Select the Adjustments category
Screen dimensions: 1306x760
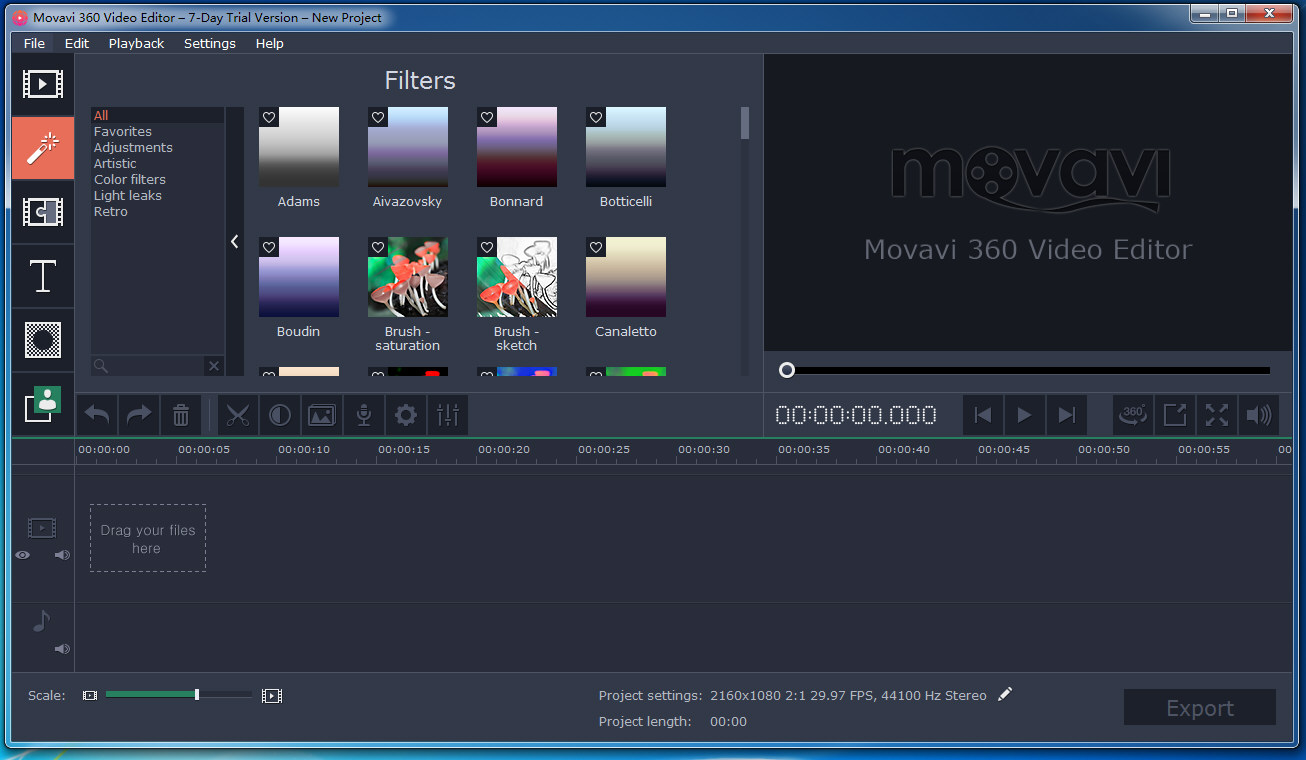[x=133, y=148]
